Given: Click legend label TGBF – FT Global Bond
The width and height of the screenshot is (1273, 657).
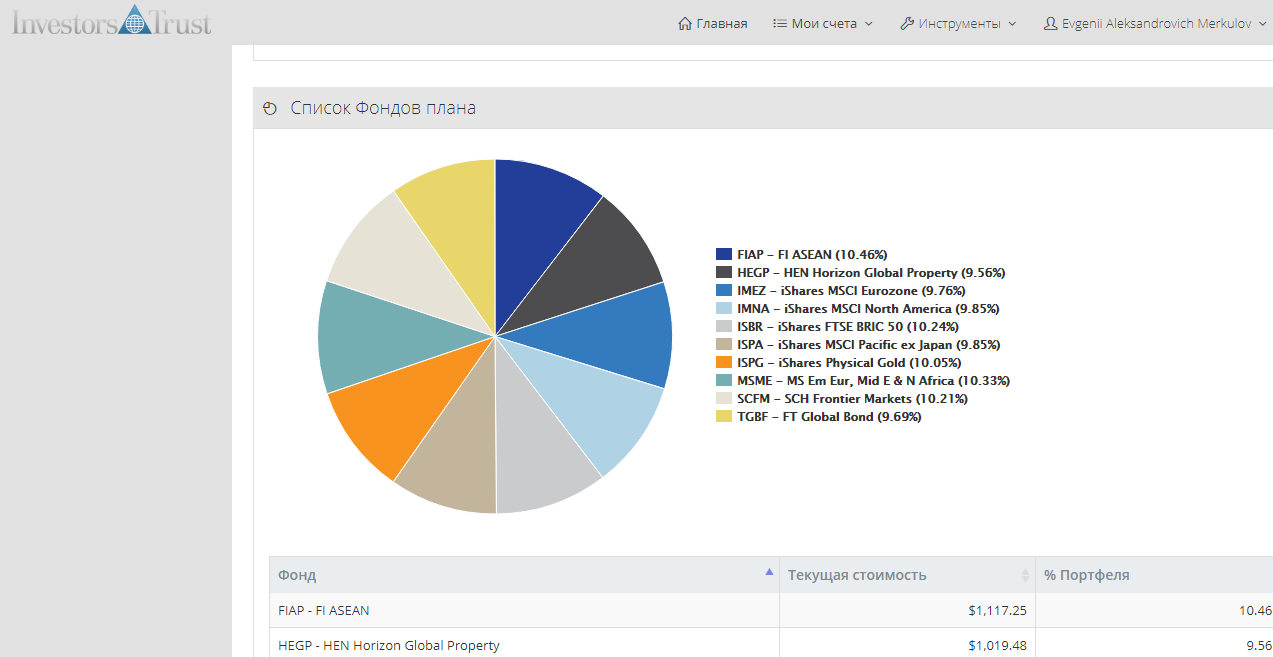Looking at the screenshot, I should (829, 417).
